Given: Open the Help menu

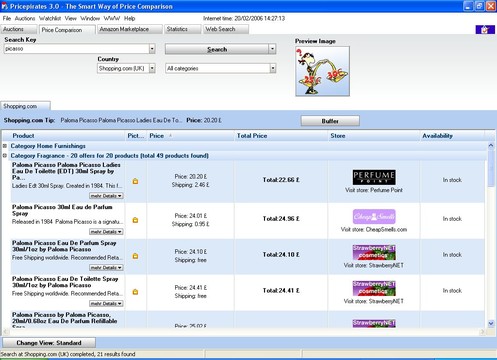Looking at the screenshot, I should pos(129,18).
